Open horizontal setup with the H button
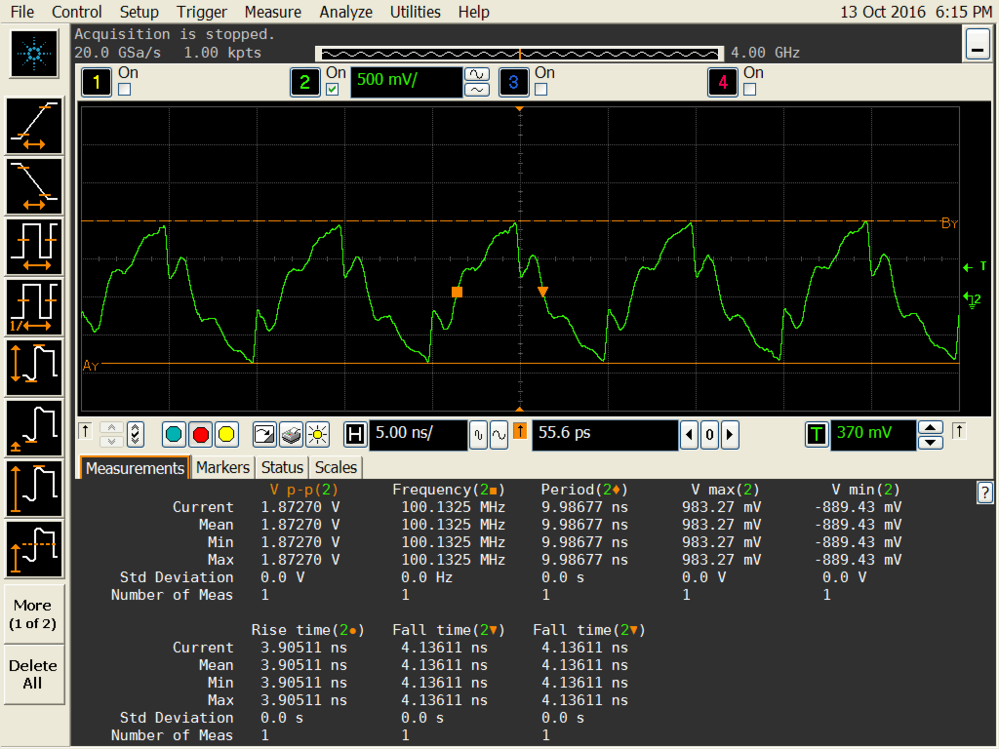Image resolution: width=999 pixels, height=749 pixels. click(355, 434)
